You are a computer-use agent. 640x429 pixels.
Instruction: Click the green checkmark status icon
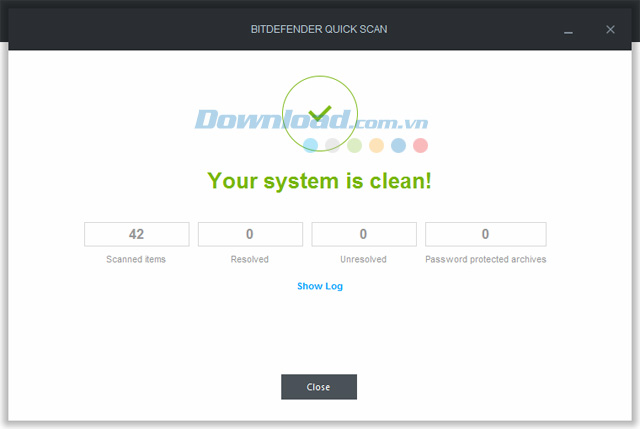(x=320, y=113)
